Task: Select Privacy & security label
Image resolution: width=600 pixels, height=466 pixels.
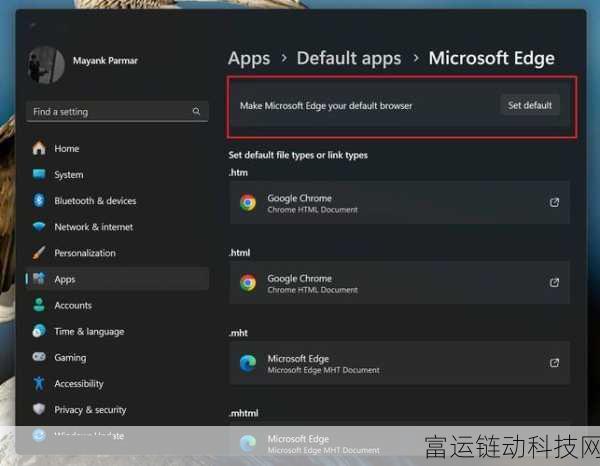Action: pyautogui.click(x=90, y=410)
